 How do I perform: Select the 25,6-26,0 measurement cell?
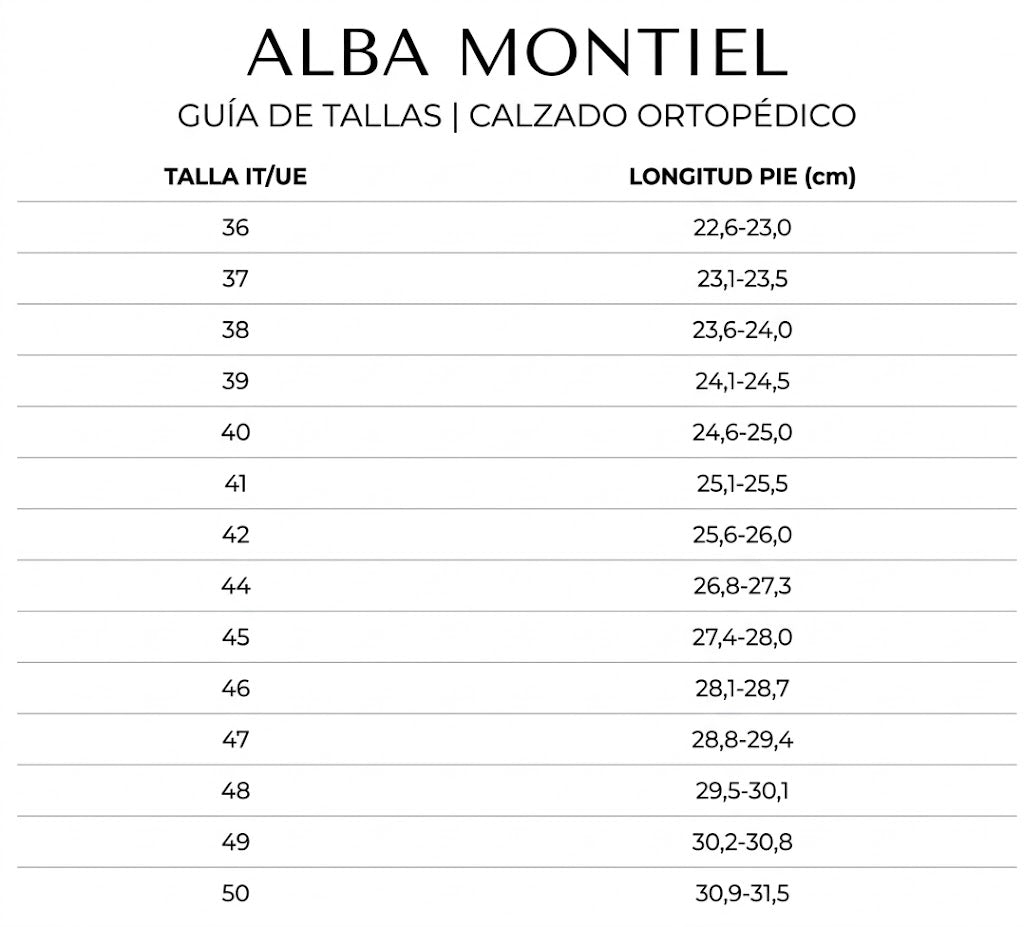(x=742, y=535)
